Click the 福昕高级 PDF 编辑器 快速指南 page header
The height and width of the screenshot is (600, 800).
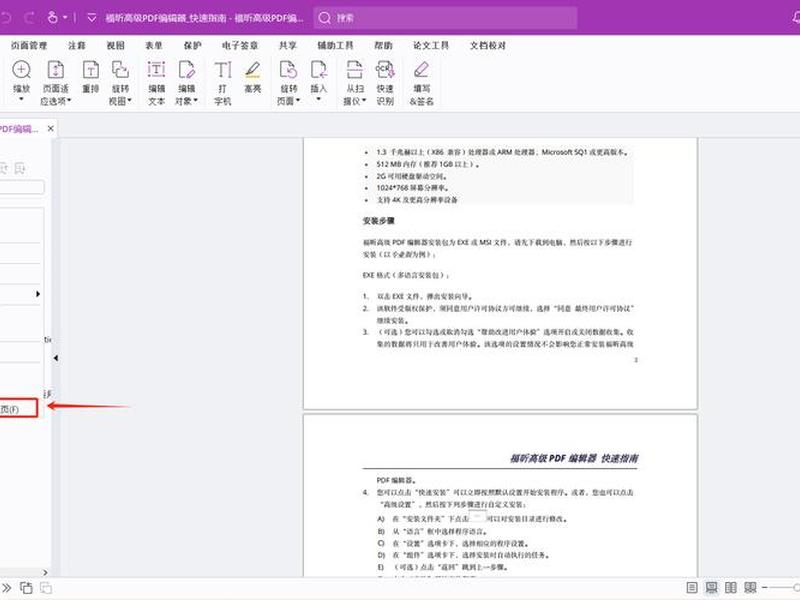[574, 458]
